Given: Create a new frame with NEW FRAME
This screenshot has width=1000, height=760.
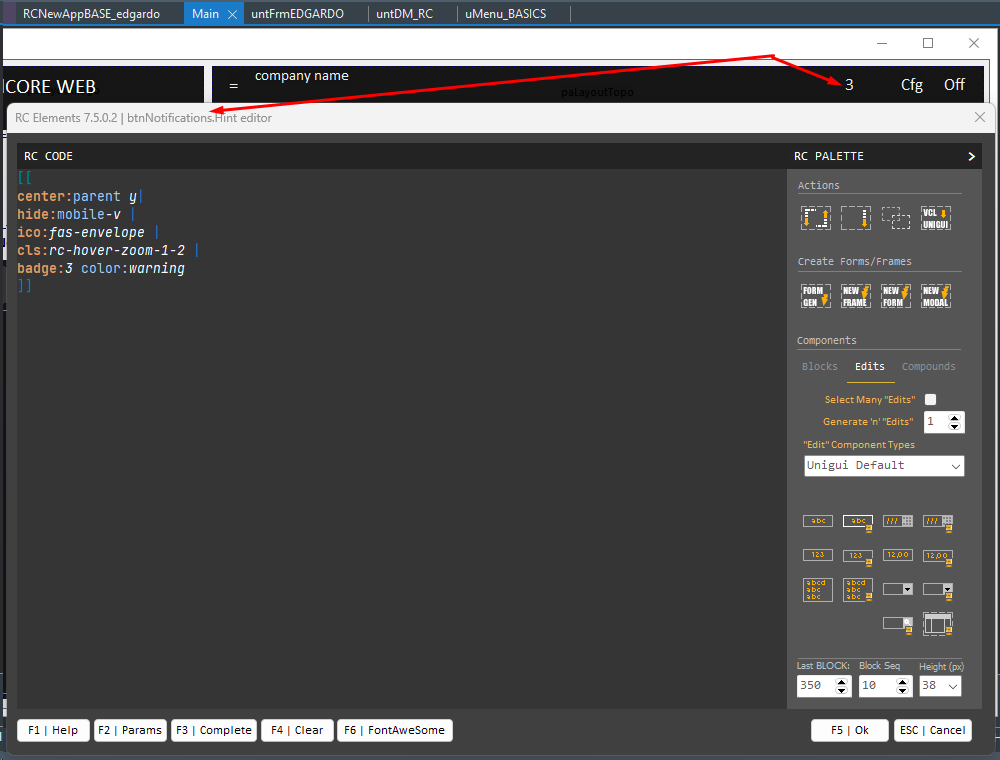Looking at the screenshot, I should 855,296.
